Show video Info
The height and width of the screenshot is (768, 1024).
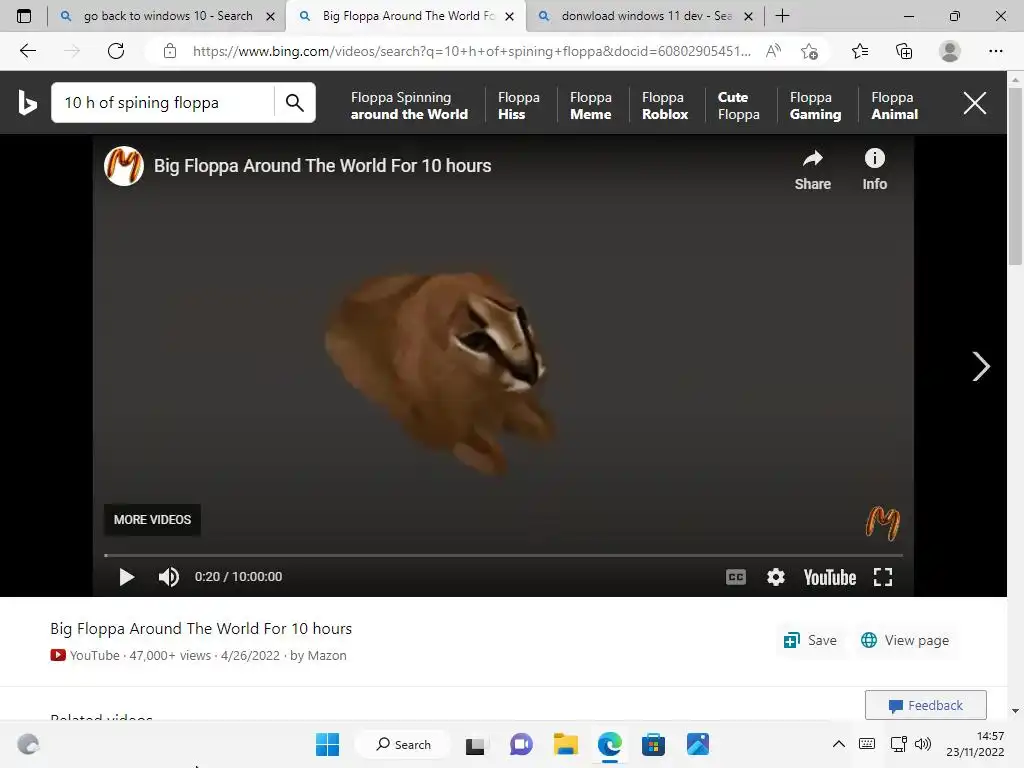(x=874, y=170)
